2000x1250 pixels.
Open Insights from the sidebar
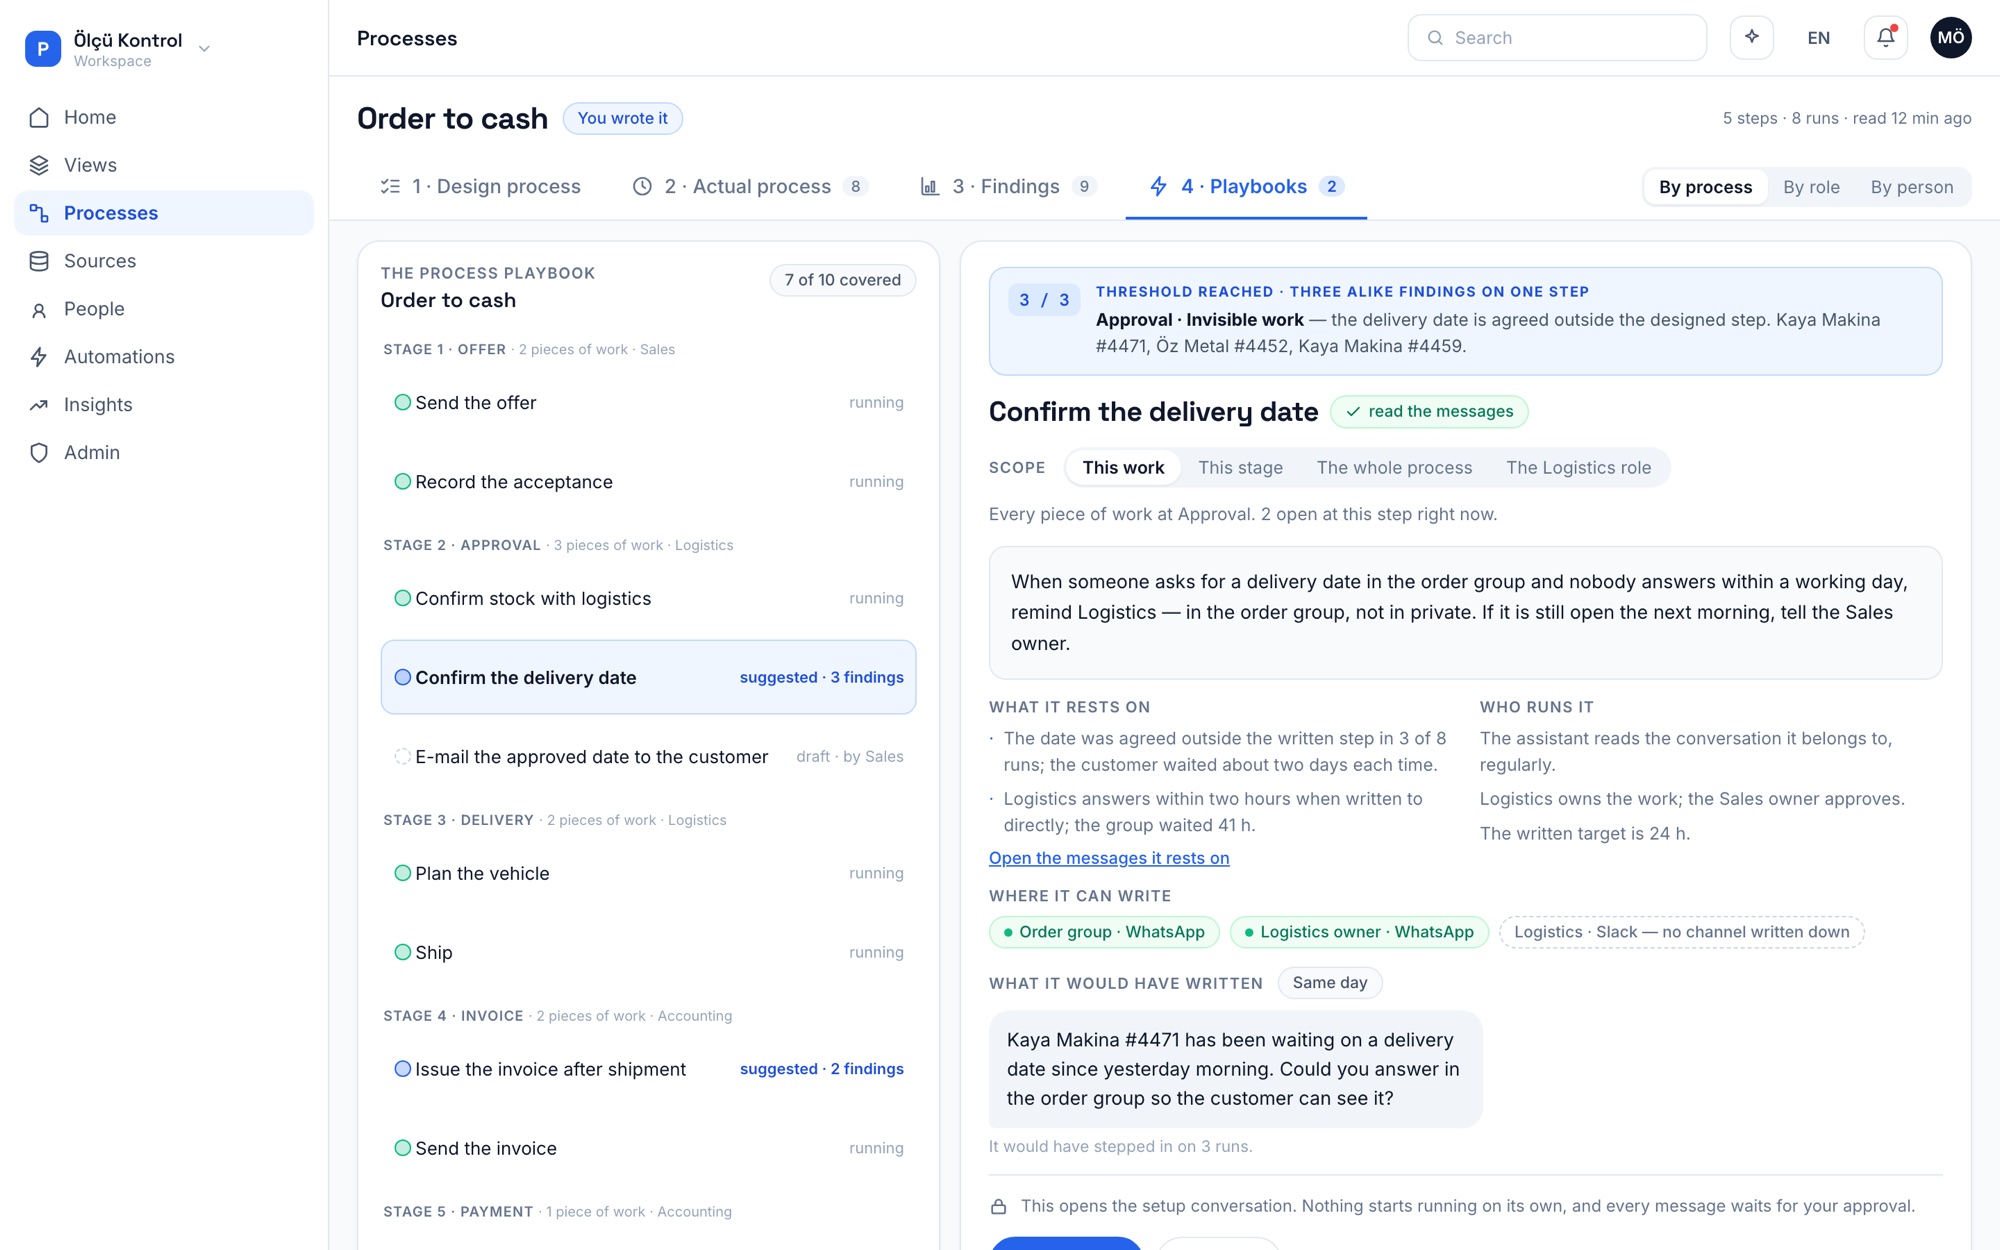[x=164, y=405]
